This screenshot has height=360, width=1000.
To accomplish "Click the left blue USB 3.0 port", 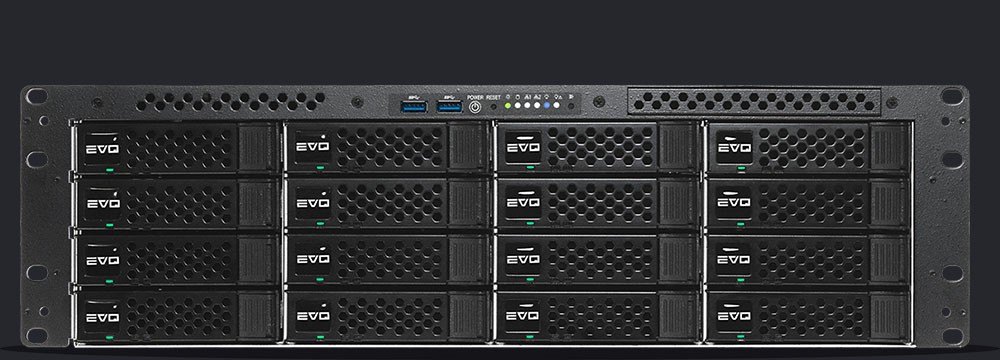I will pos(414,107).
